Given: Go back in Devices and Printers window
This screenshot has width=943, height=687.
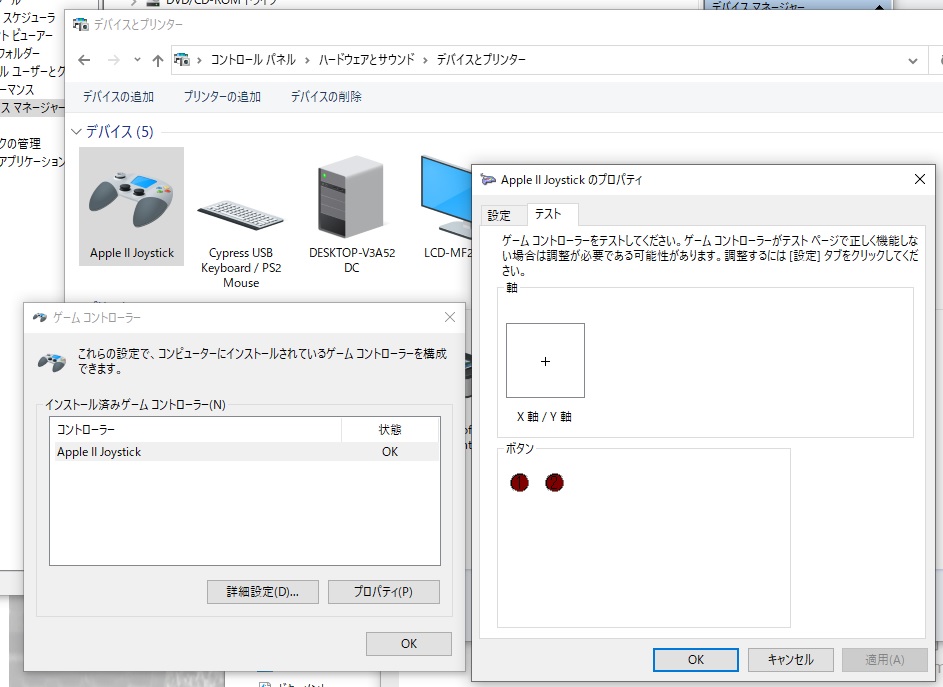Looking at the screenshot, I should coord(84,60).
